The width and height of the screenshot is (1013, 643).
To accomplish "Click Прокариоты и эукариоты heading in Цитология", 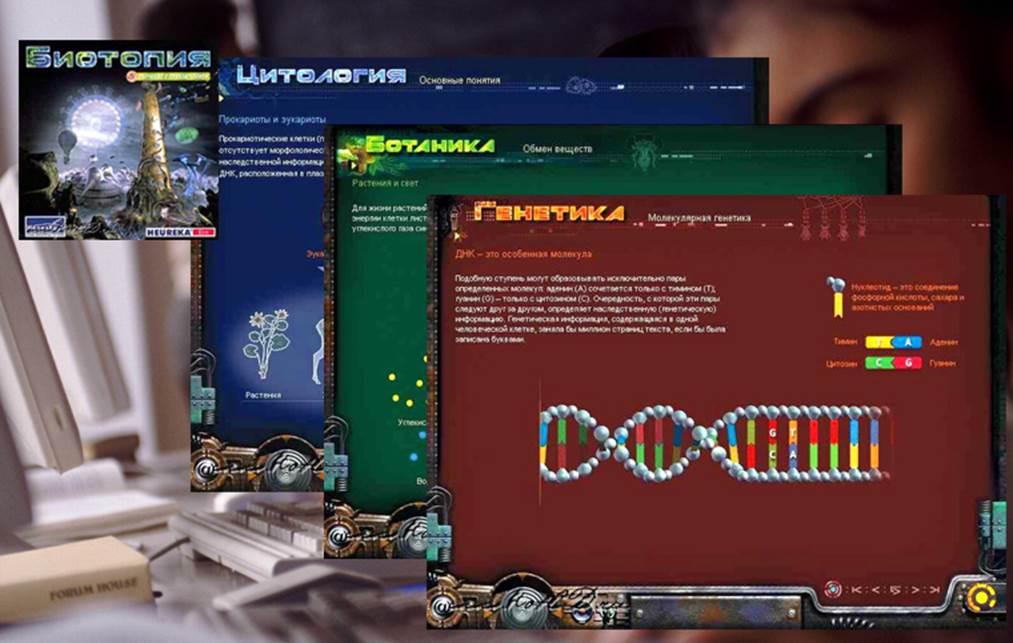I will click(272, 119).
